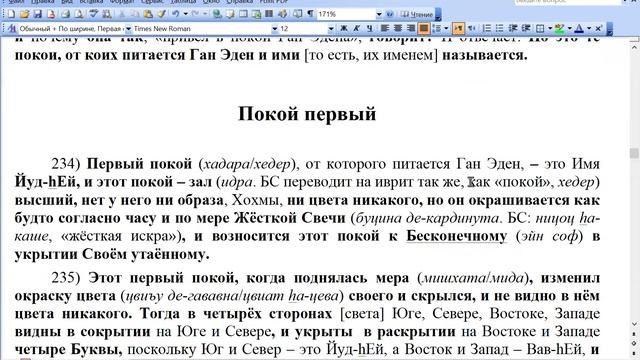Expand font color palette arrow
The width and height of the screenshot is (640, 360).
(589, 29)
